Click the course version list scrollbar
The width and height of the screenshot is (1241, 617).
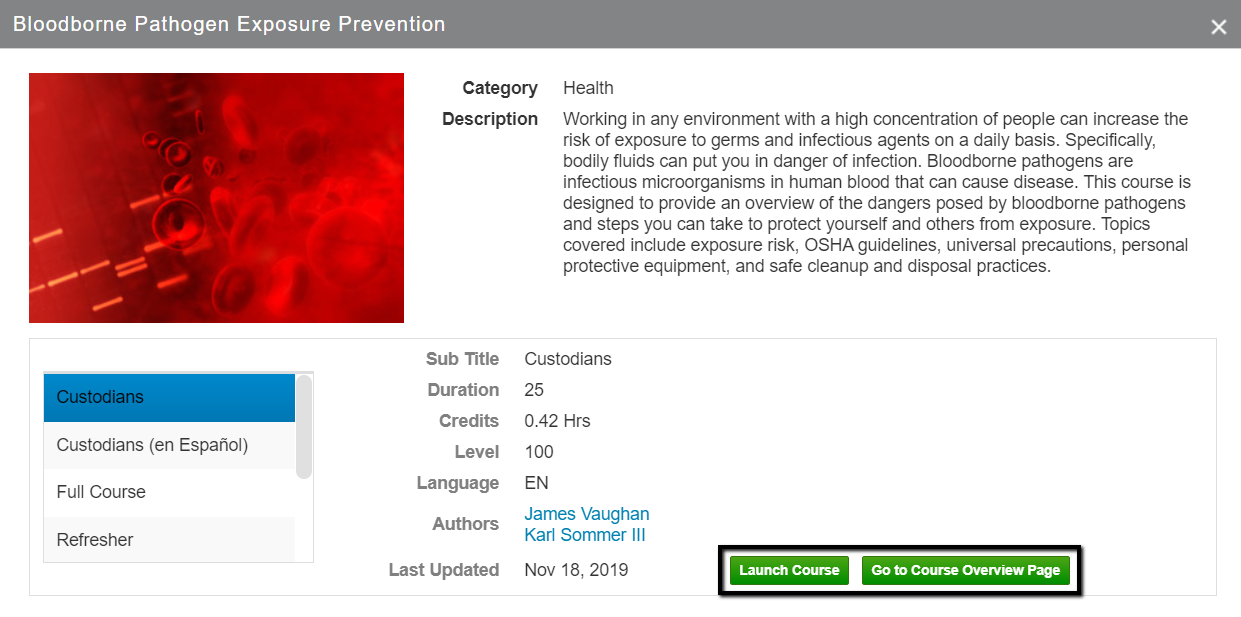pyautogui.click(x=304, y=427)
